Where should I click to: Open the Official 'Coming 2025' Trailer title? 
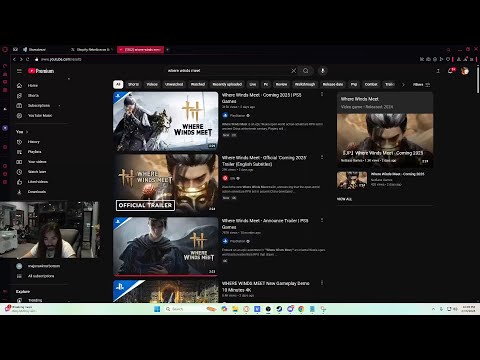(x=264, y=161)
